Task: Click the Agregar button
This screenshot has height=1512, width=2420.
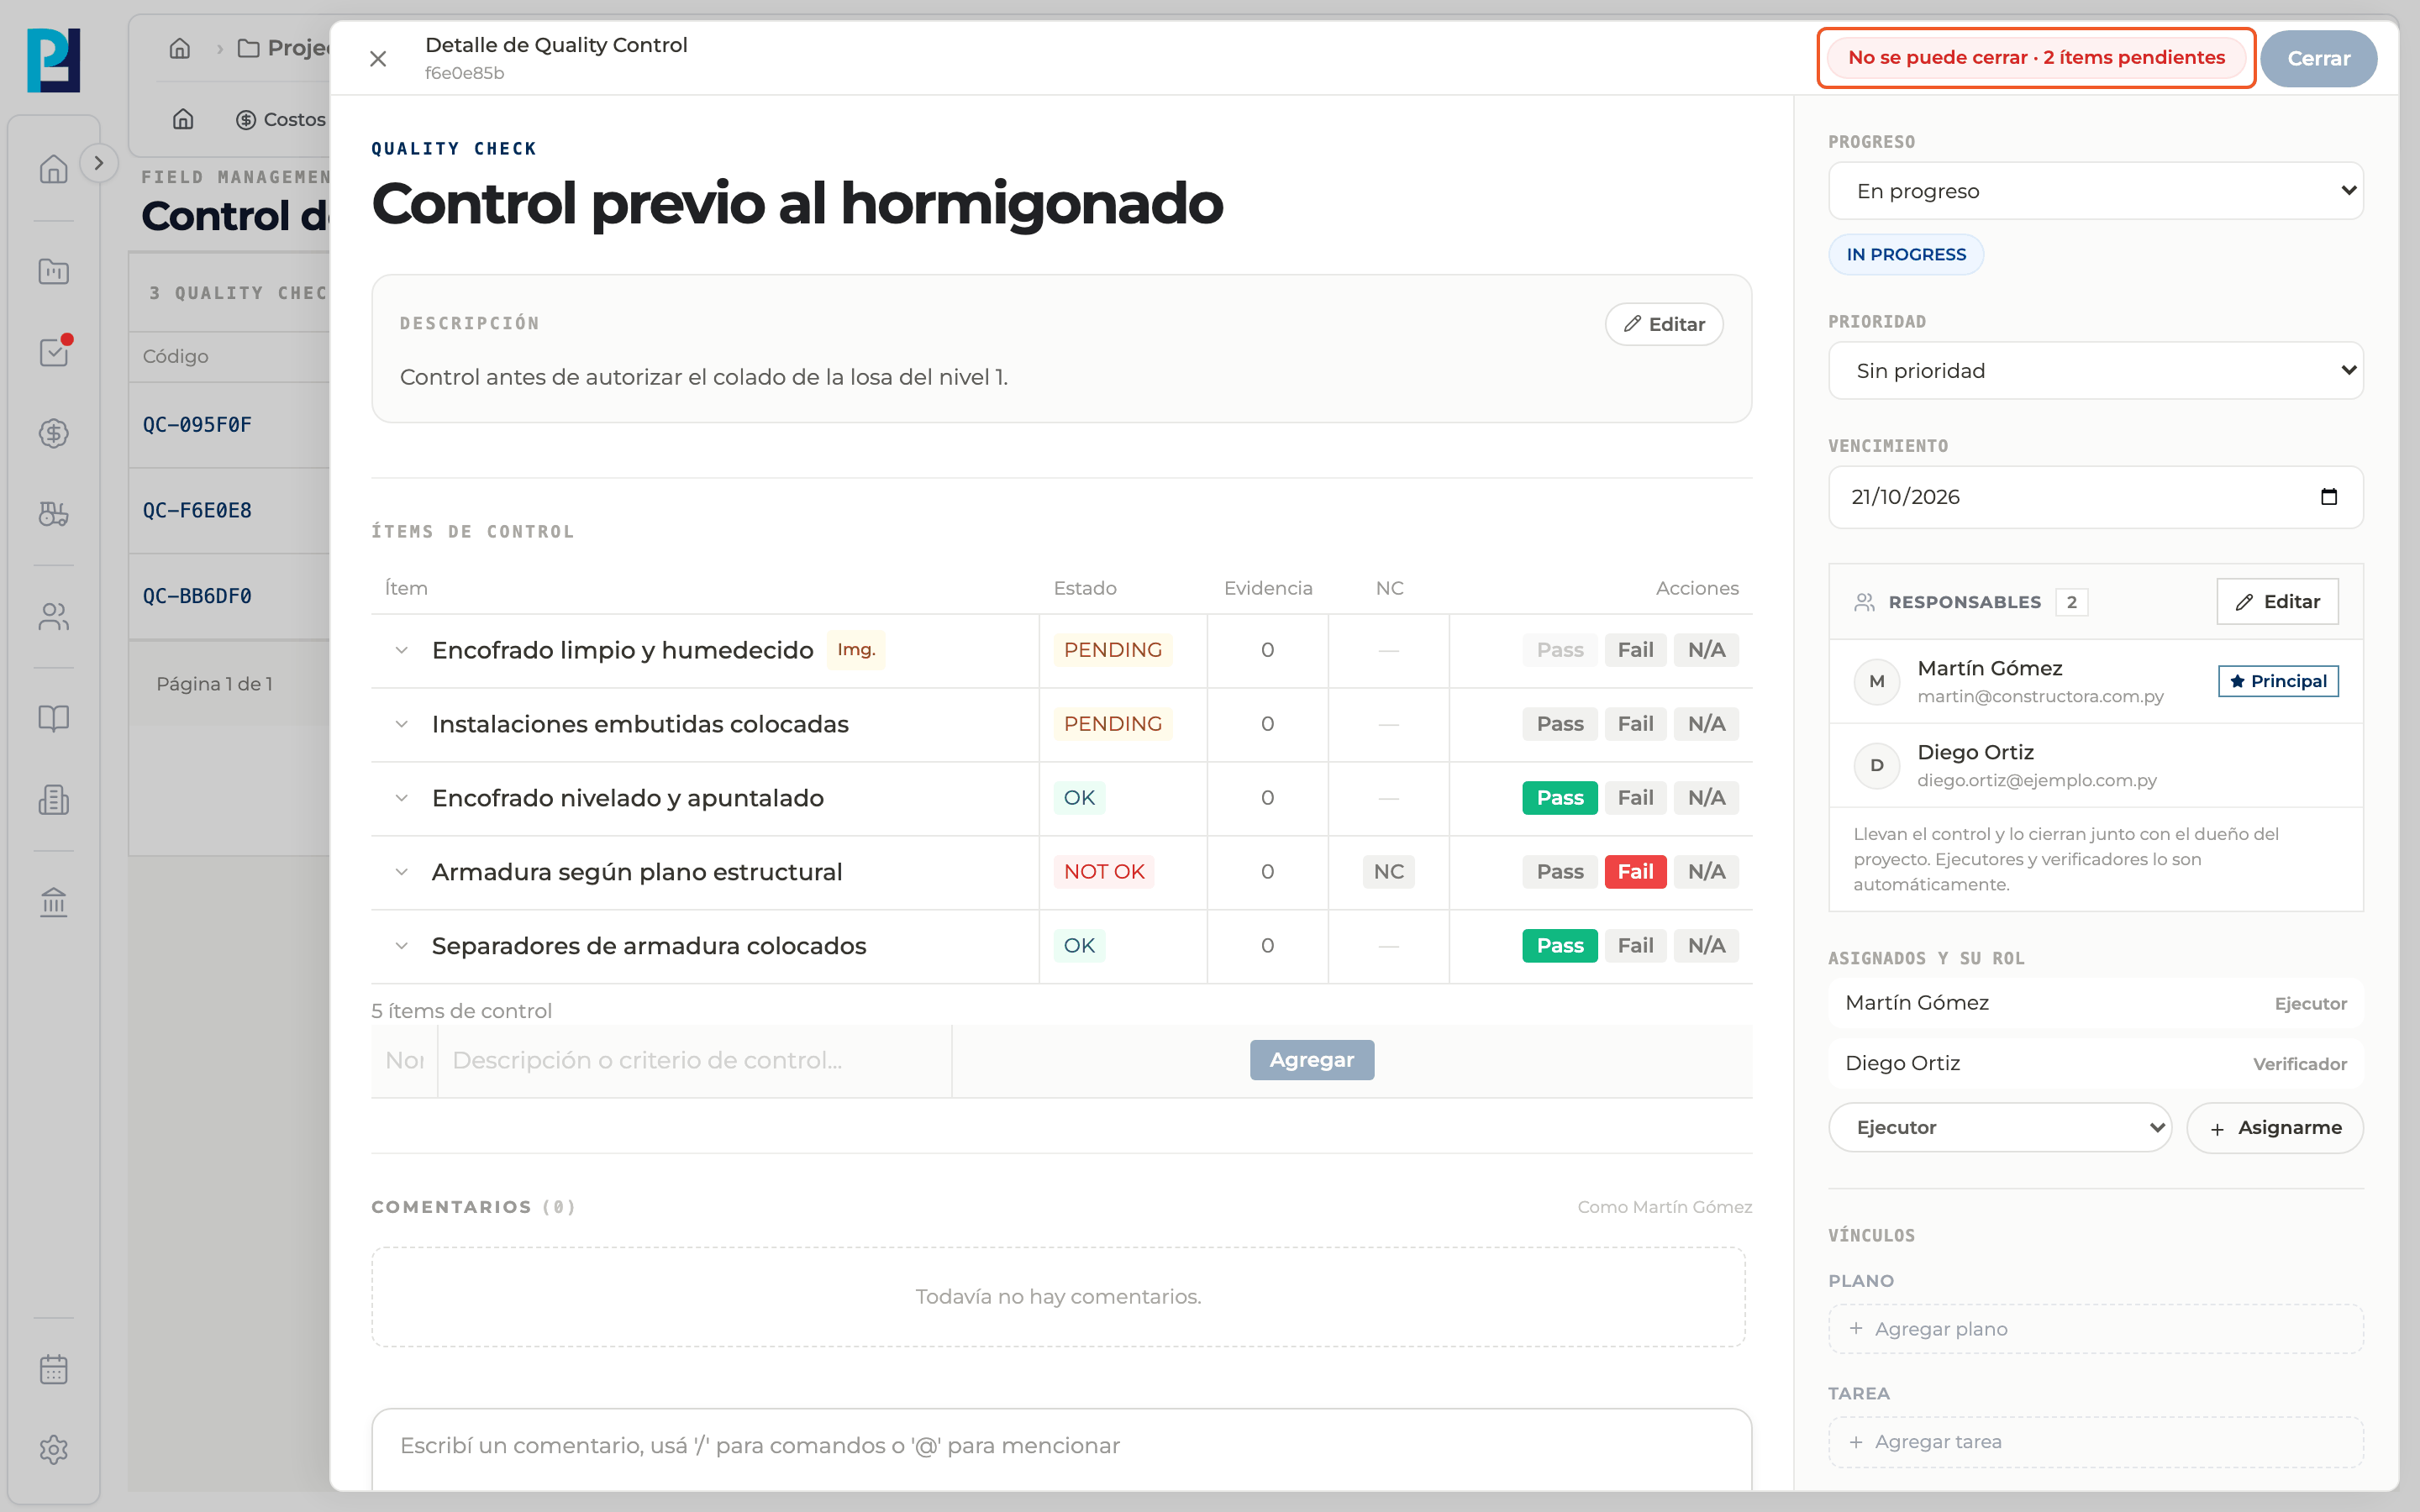Action: pyautogui.click(x=1311, y=1060)
